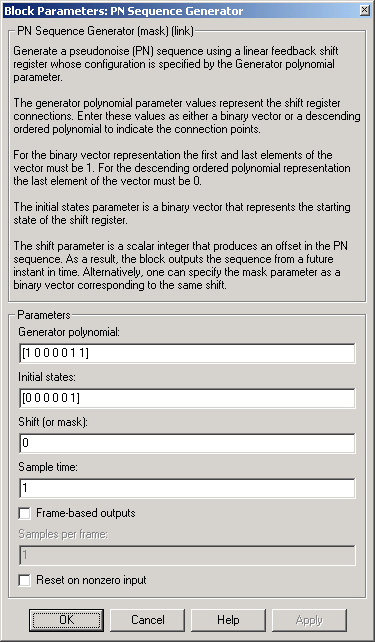Click the Sample time text box

(x=187, y=488)
